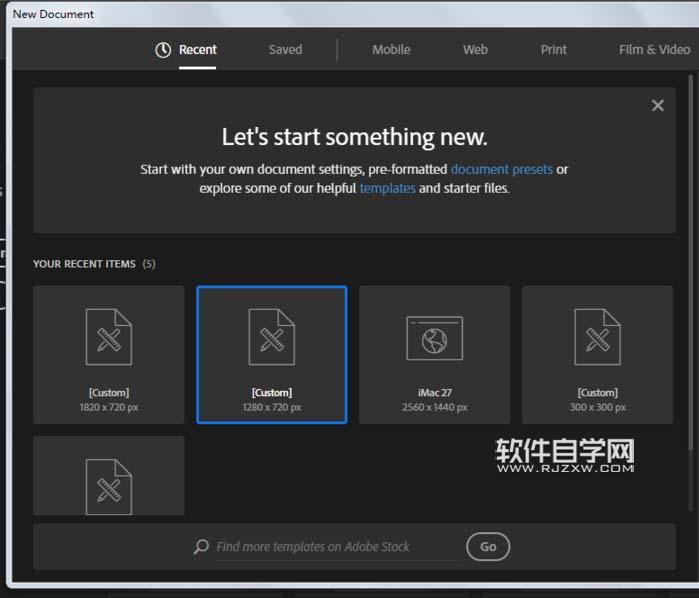This screenshot has width=699, height=598.
Task: Click the document icon of 1820 x 720 preset
Action: [x=109, y=337]
